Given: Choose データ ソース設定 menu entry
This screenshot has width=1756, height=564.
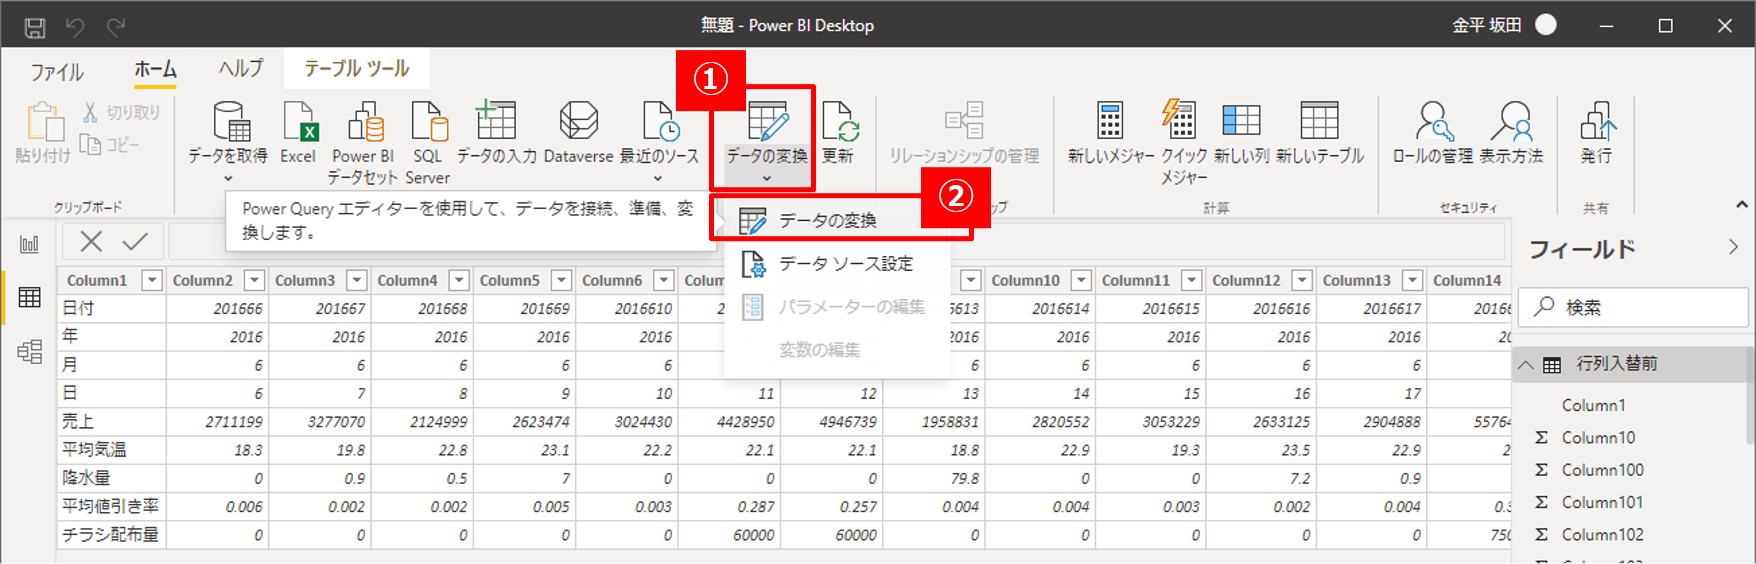Looking at the screenshot, I should (x=845, y=264).
